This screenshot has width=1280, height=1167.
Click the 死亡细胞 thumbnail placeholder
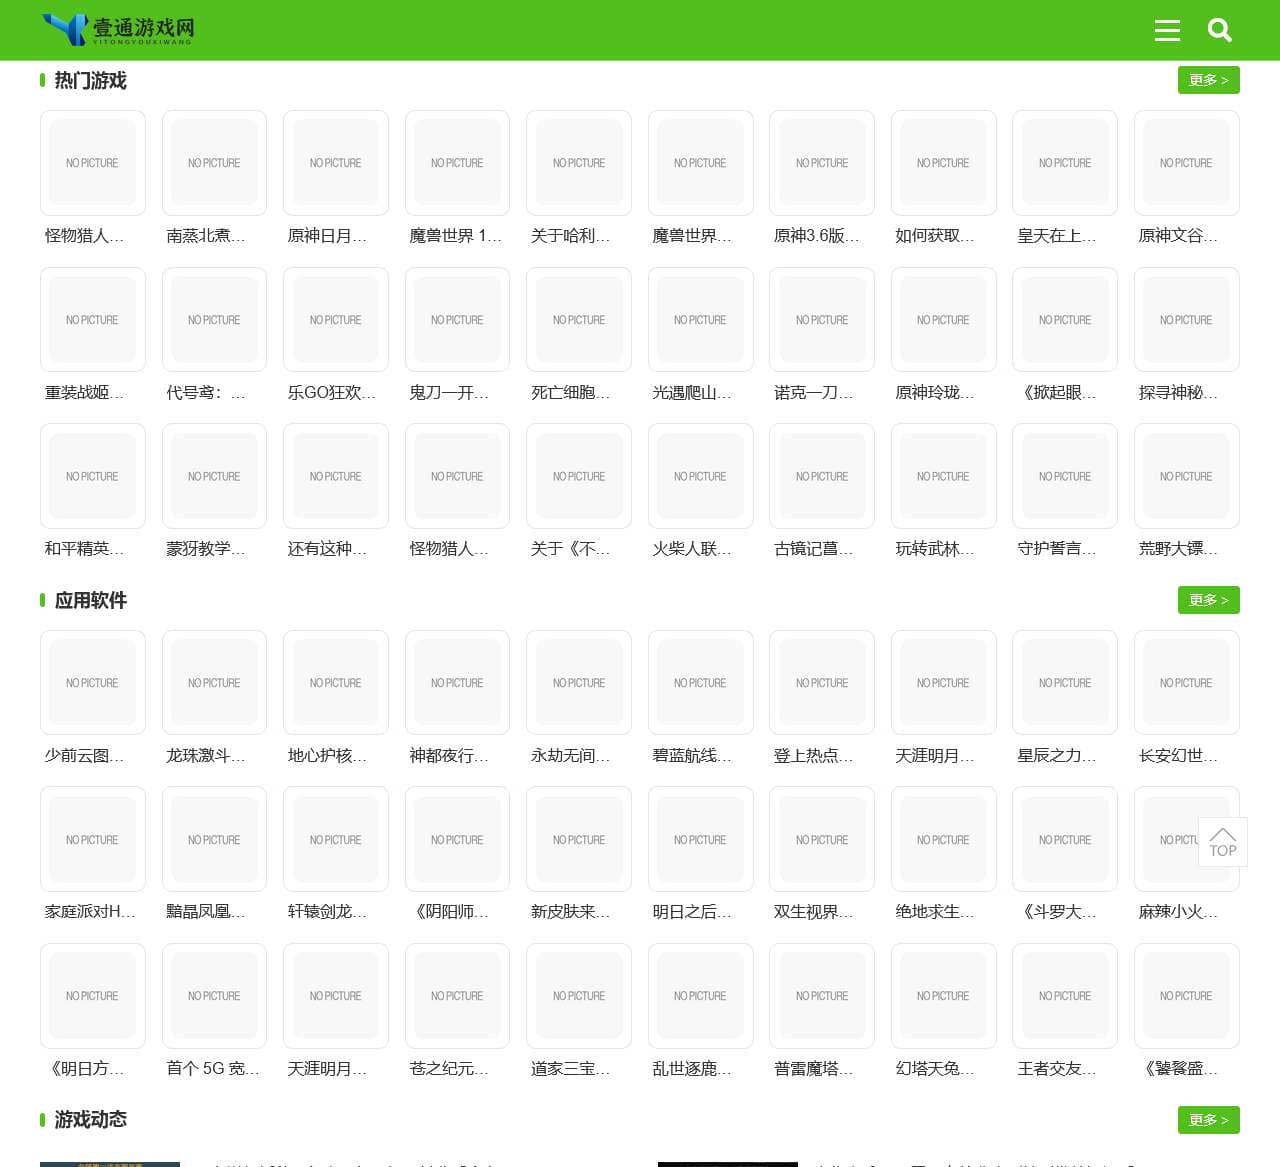578,319
